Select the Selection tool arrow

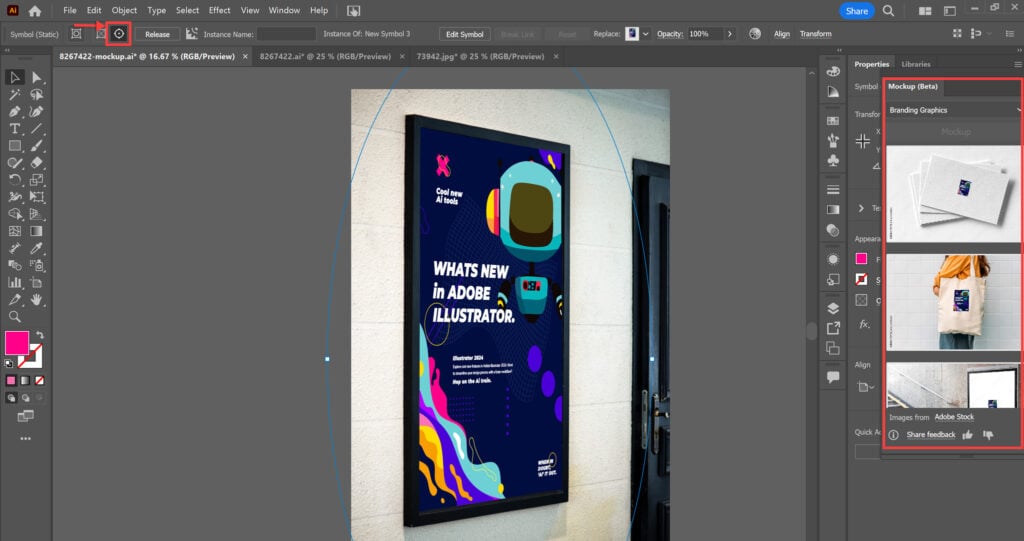coord(14,77)
